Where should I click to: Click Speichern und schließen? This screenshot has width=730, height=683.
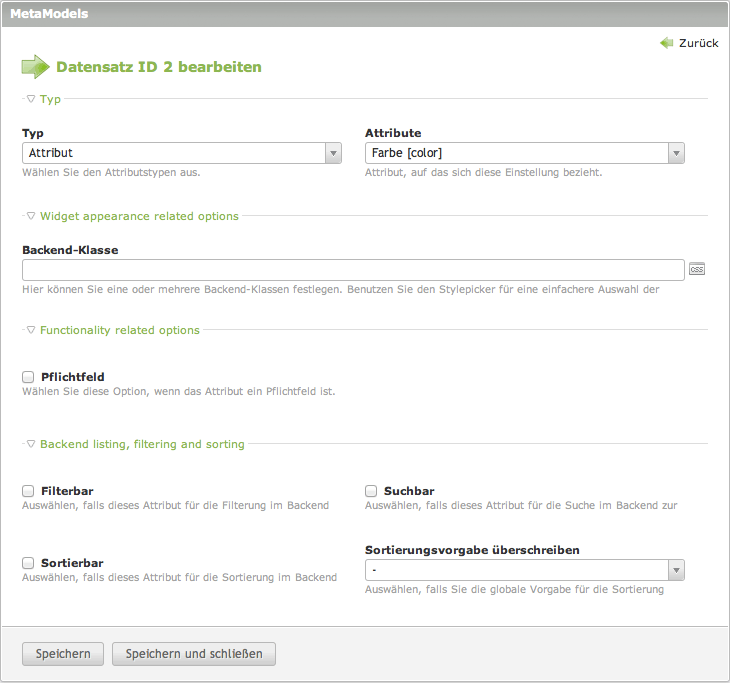[194, 654]
